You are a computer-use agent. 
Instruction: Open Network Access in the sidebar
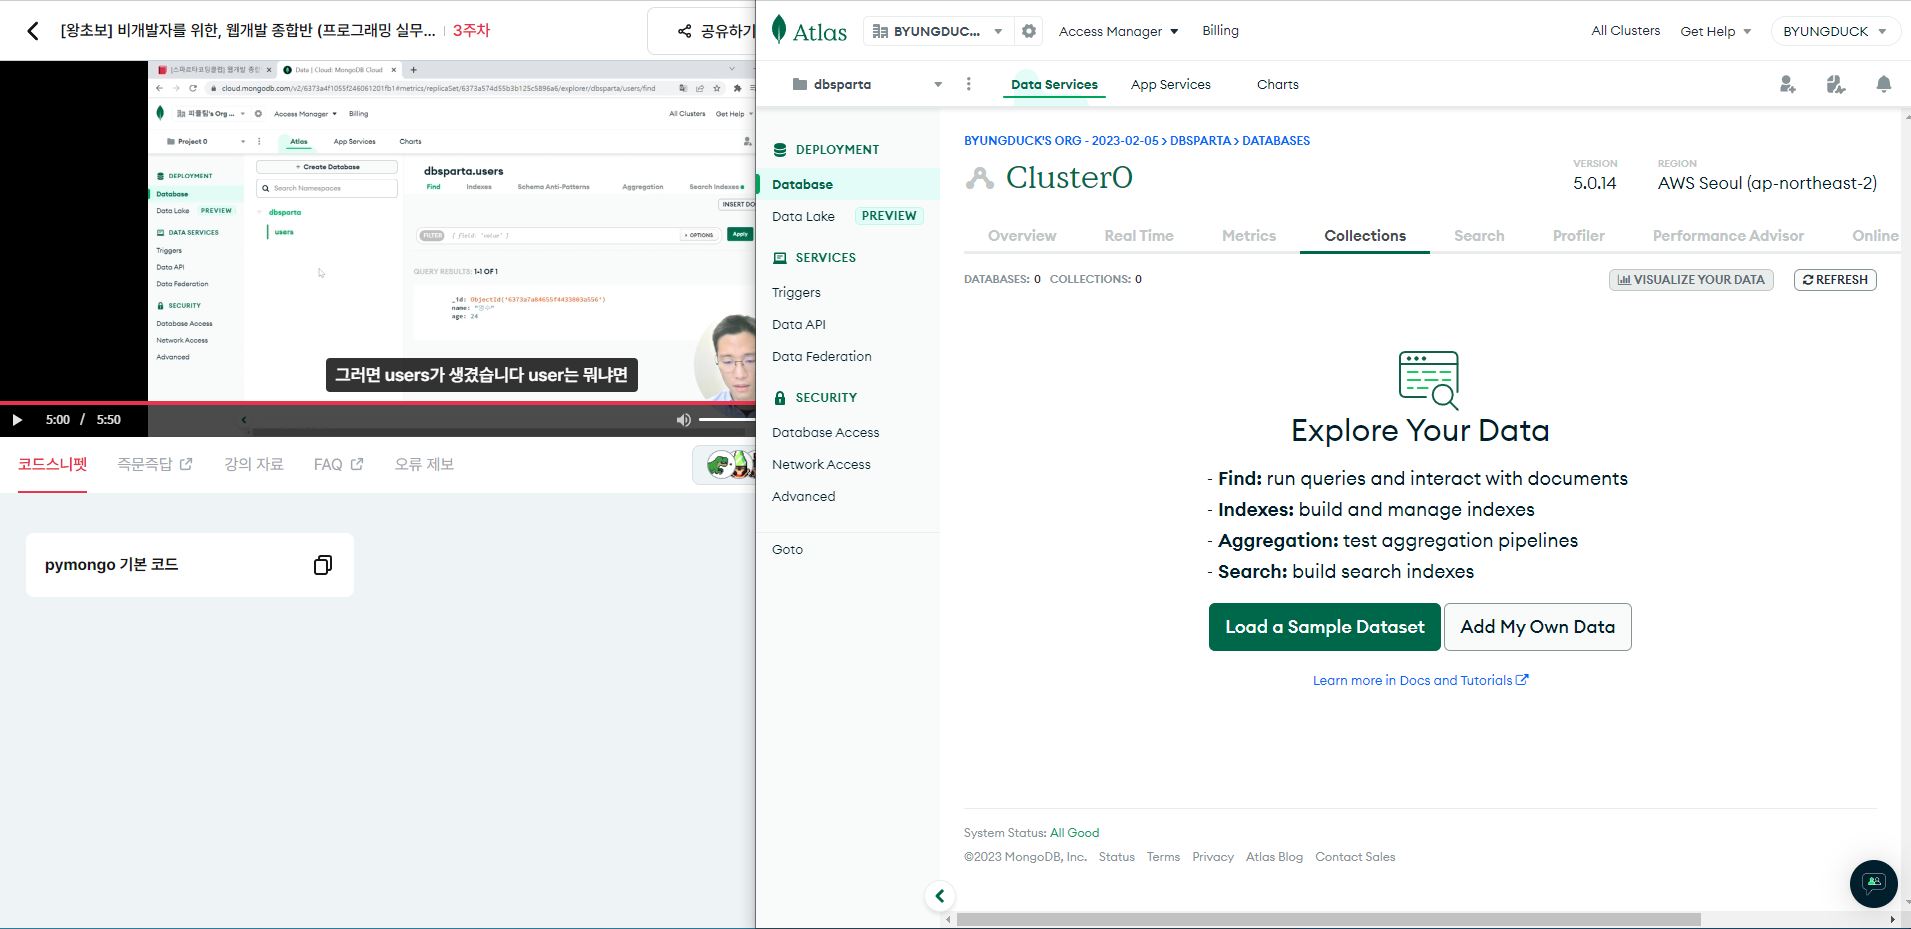pos(821,465)
